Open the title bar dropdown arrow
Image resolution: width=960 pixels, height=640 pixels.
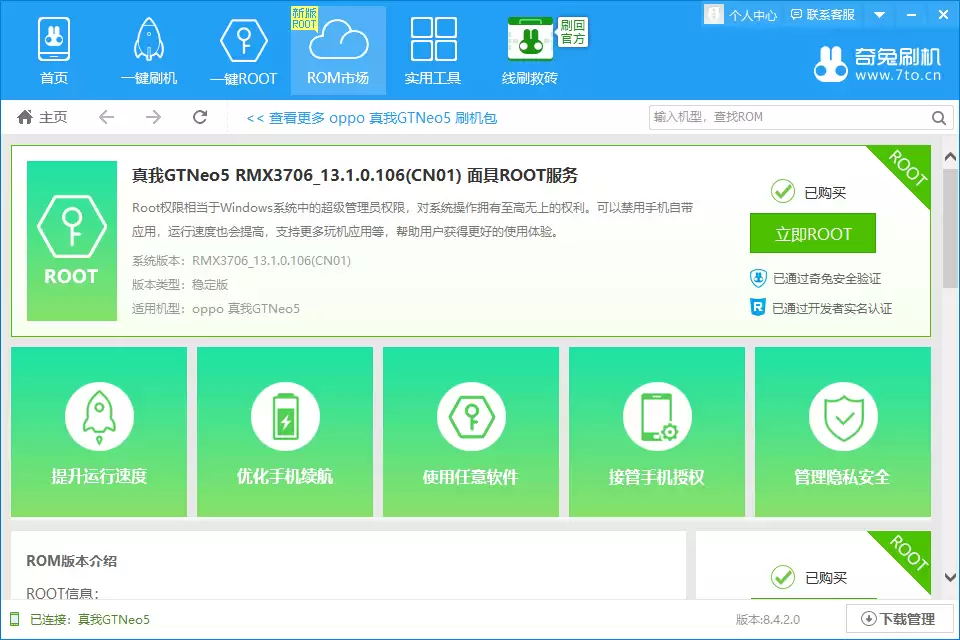click(879, 14)
